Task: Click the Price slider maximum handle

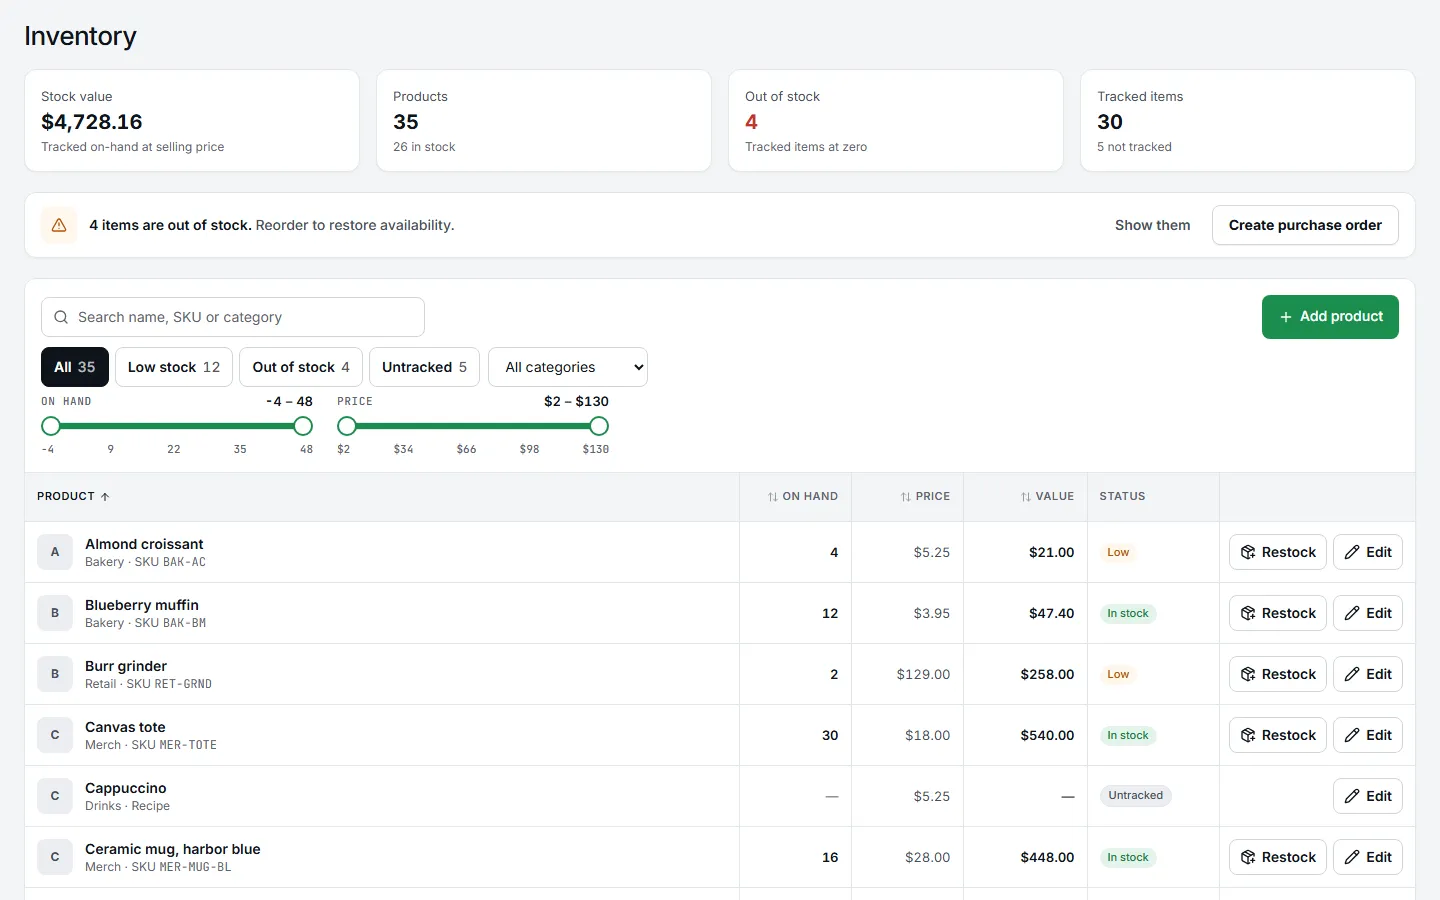Action: click(599, 426)
